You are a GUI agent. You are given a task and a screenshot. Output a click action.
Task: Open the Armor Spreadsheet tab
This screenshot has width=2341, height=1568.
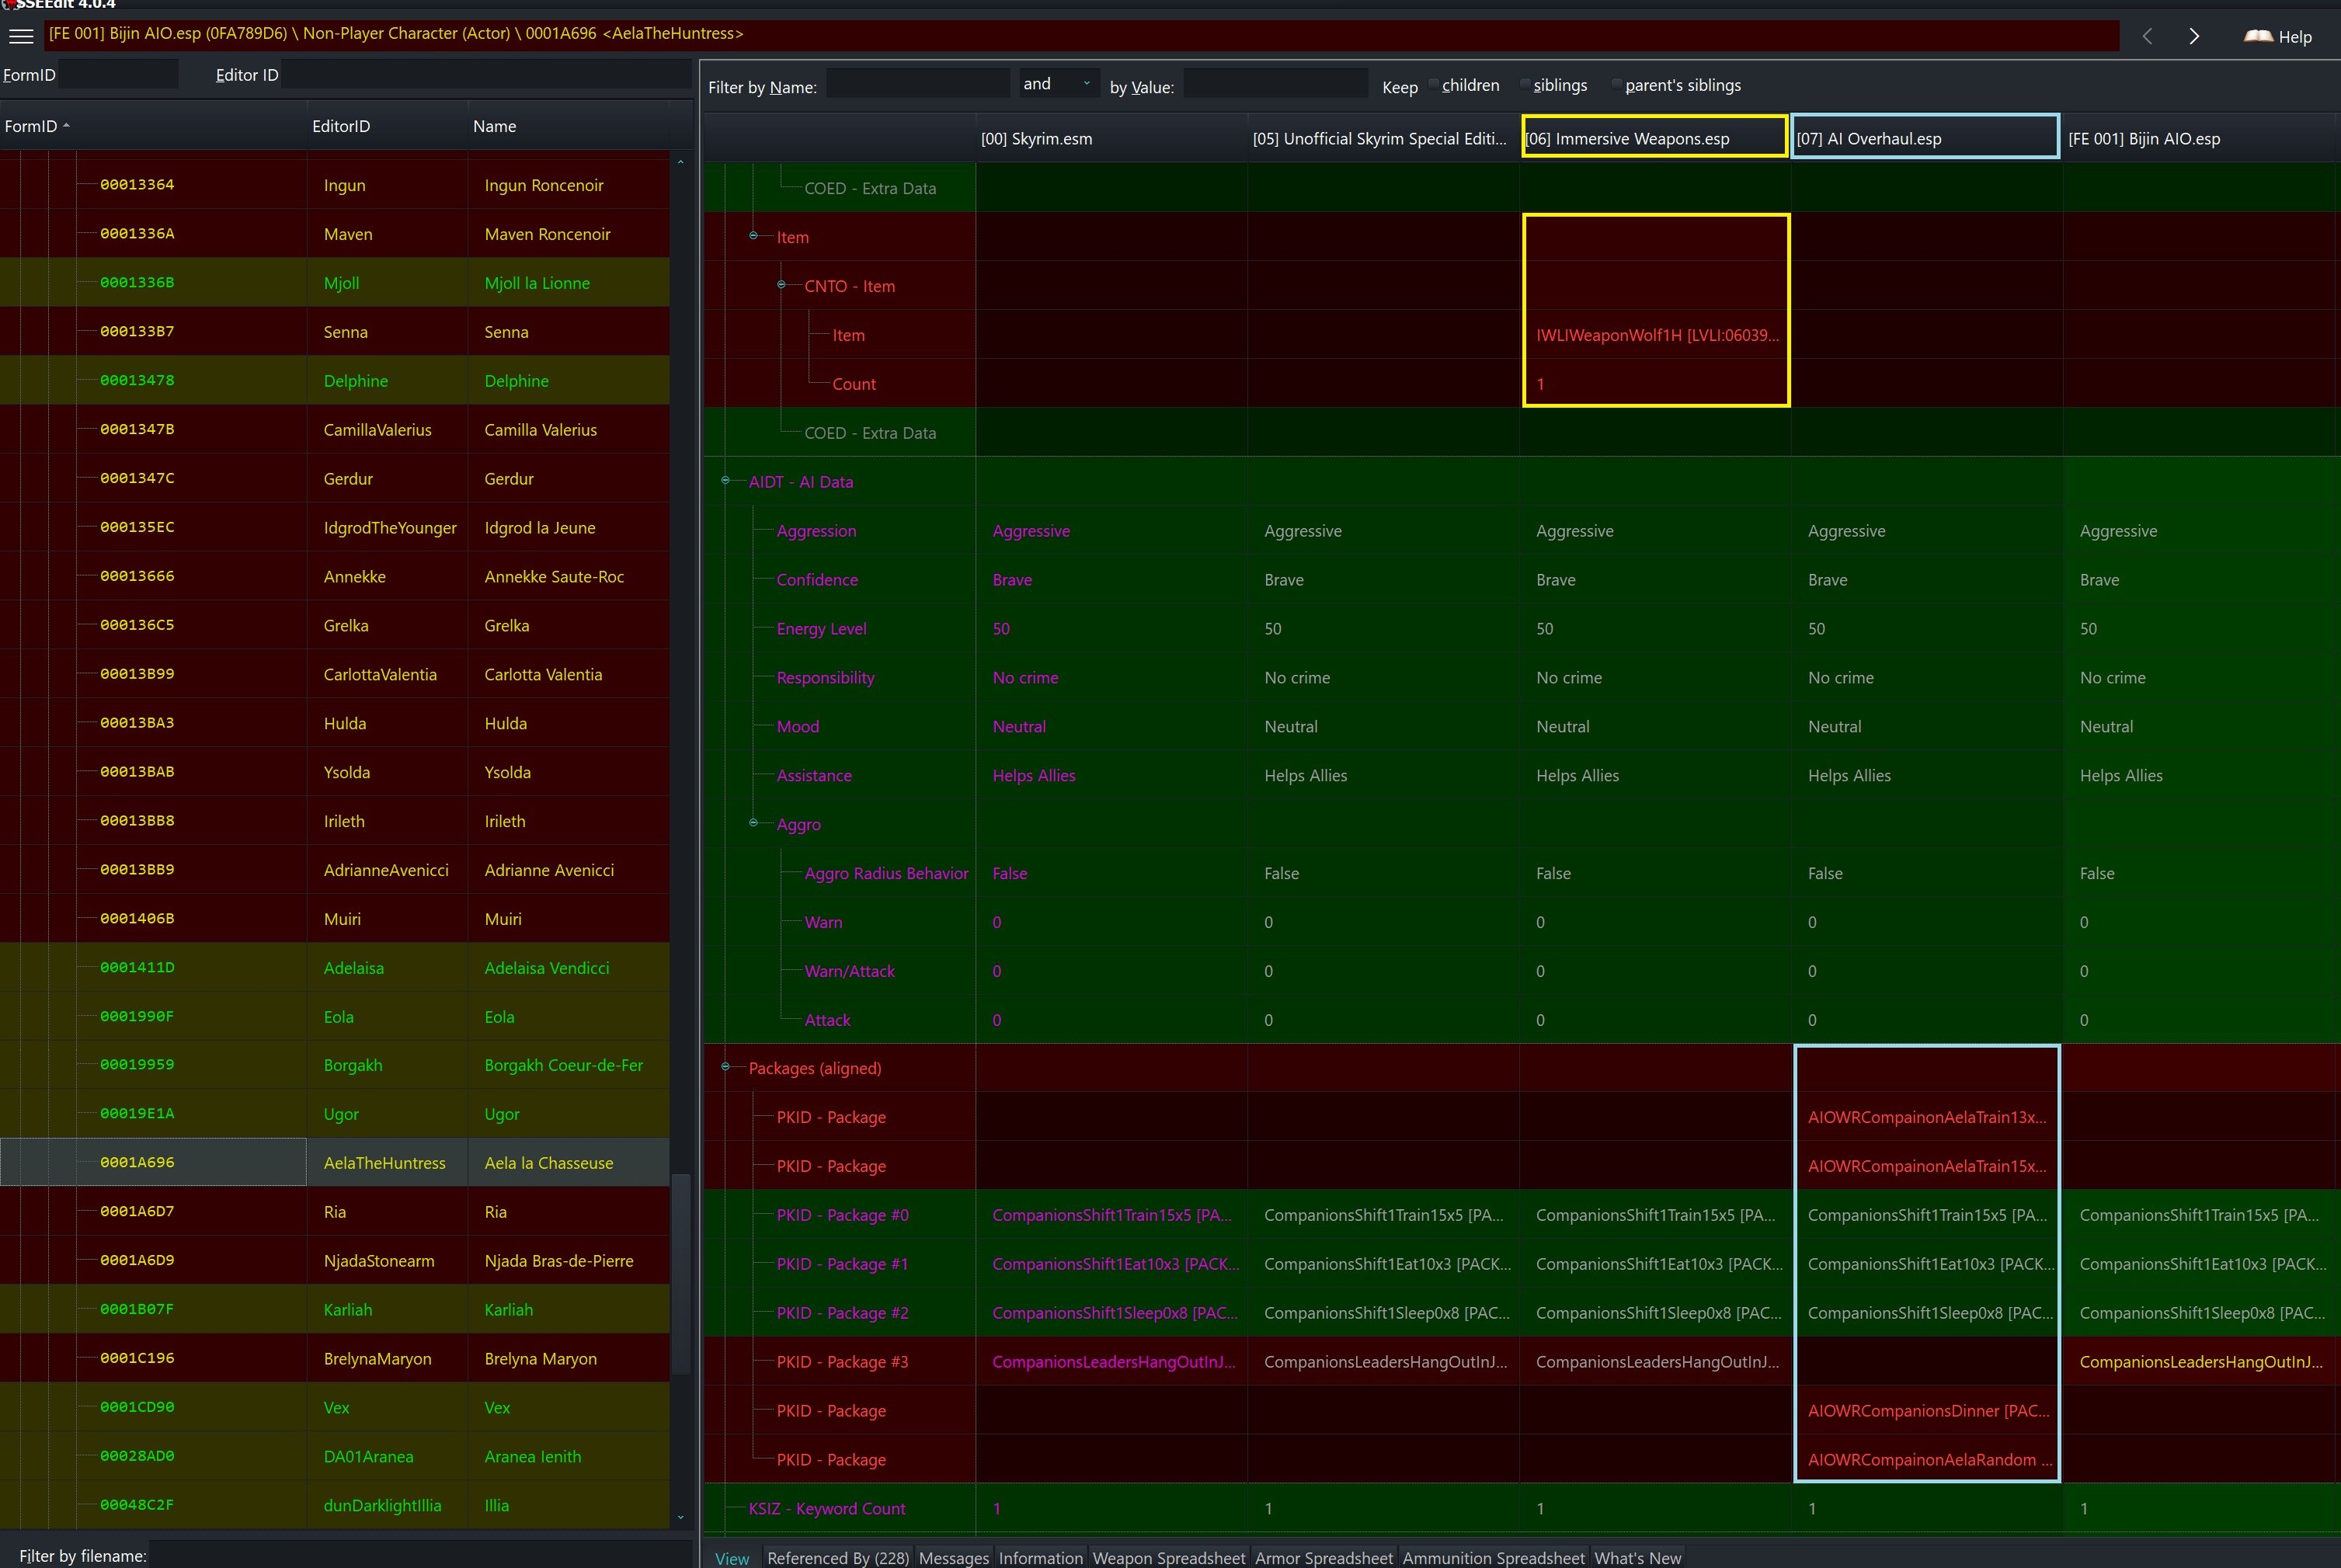pyautogui.click(x=1324, y=1557)
